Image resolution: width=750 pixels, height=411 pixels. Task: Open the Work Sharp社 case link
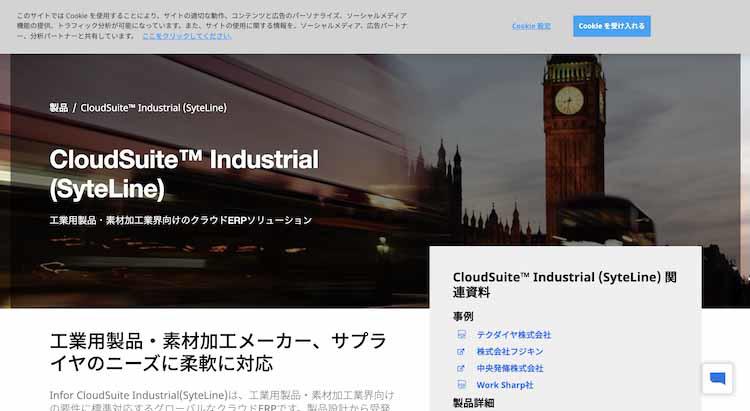[x=505, y=385]
